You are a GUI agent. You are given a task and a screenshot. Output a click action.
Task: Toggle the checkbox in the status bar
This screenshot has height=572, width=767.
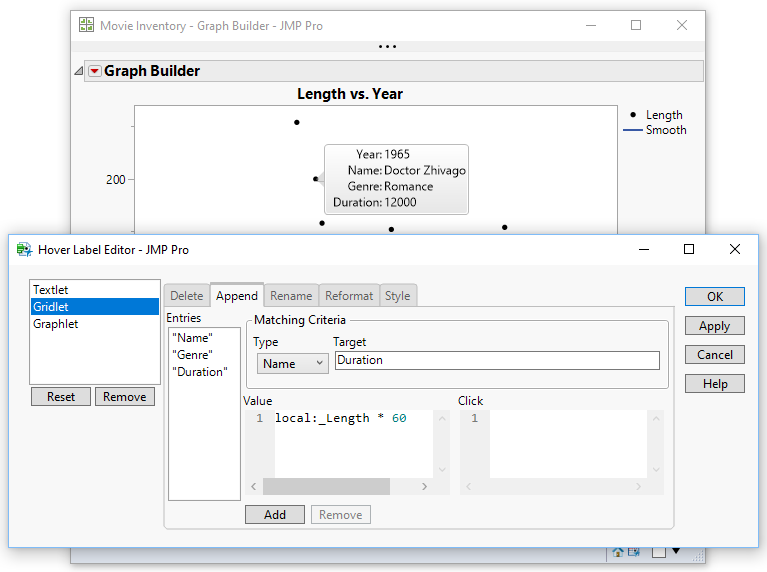point(659,551)
